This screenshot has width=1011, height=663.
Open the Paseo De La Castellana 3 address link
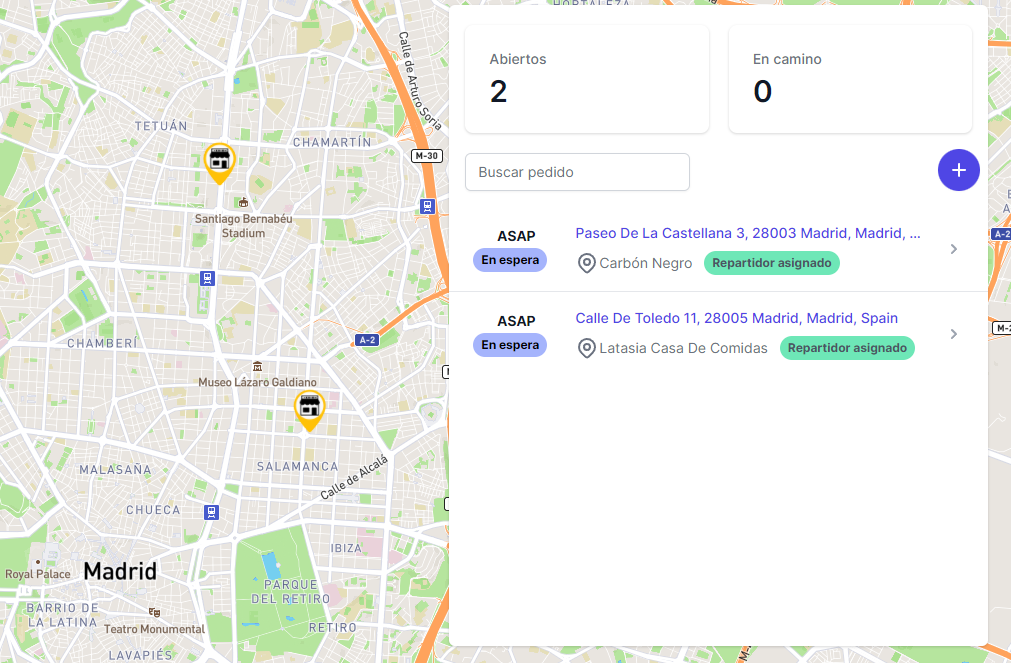point(747,233)
